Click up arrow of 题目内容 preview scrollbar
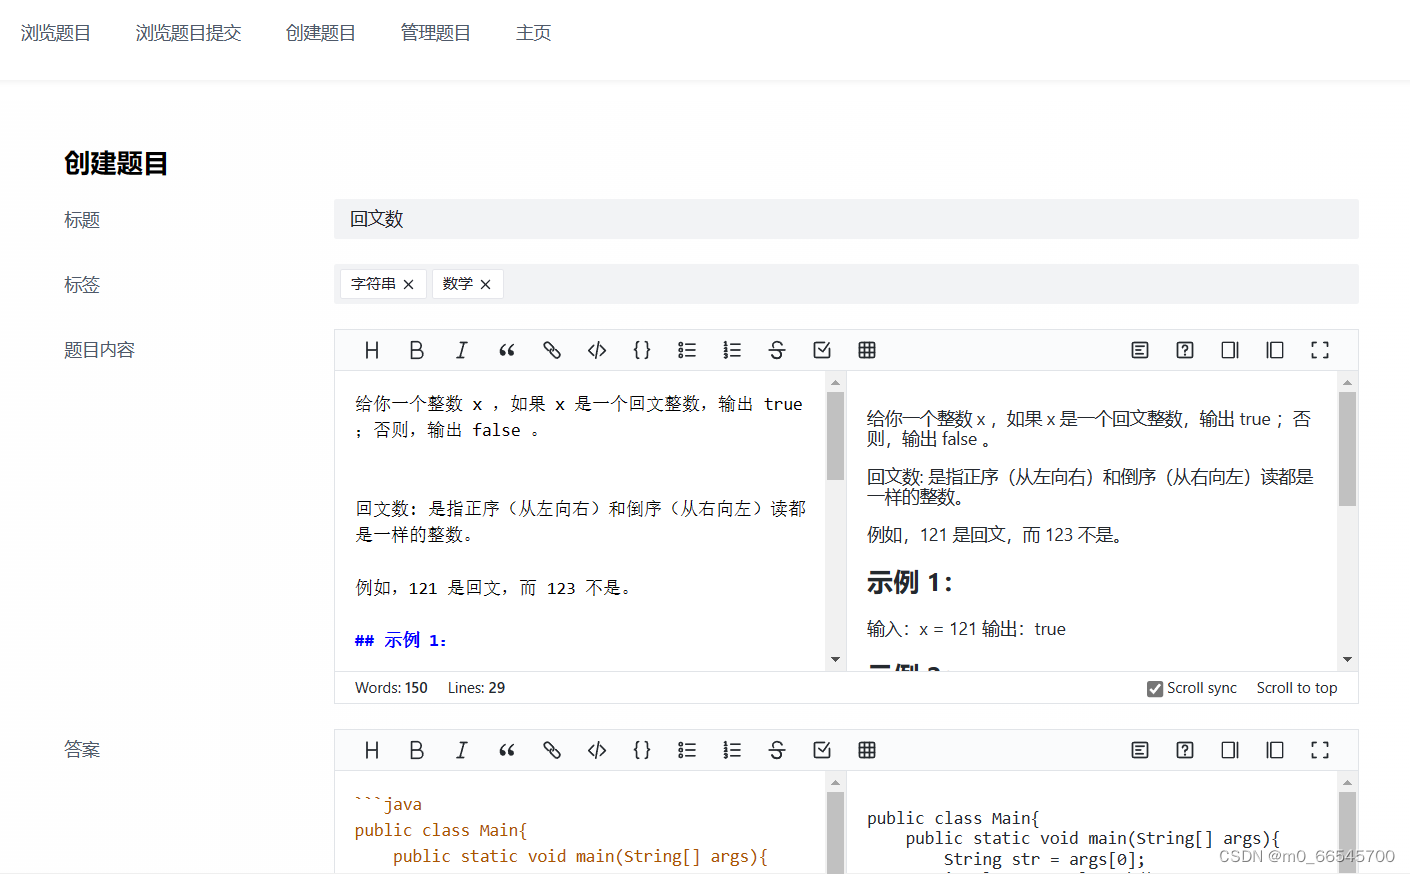 [1347, 382]
